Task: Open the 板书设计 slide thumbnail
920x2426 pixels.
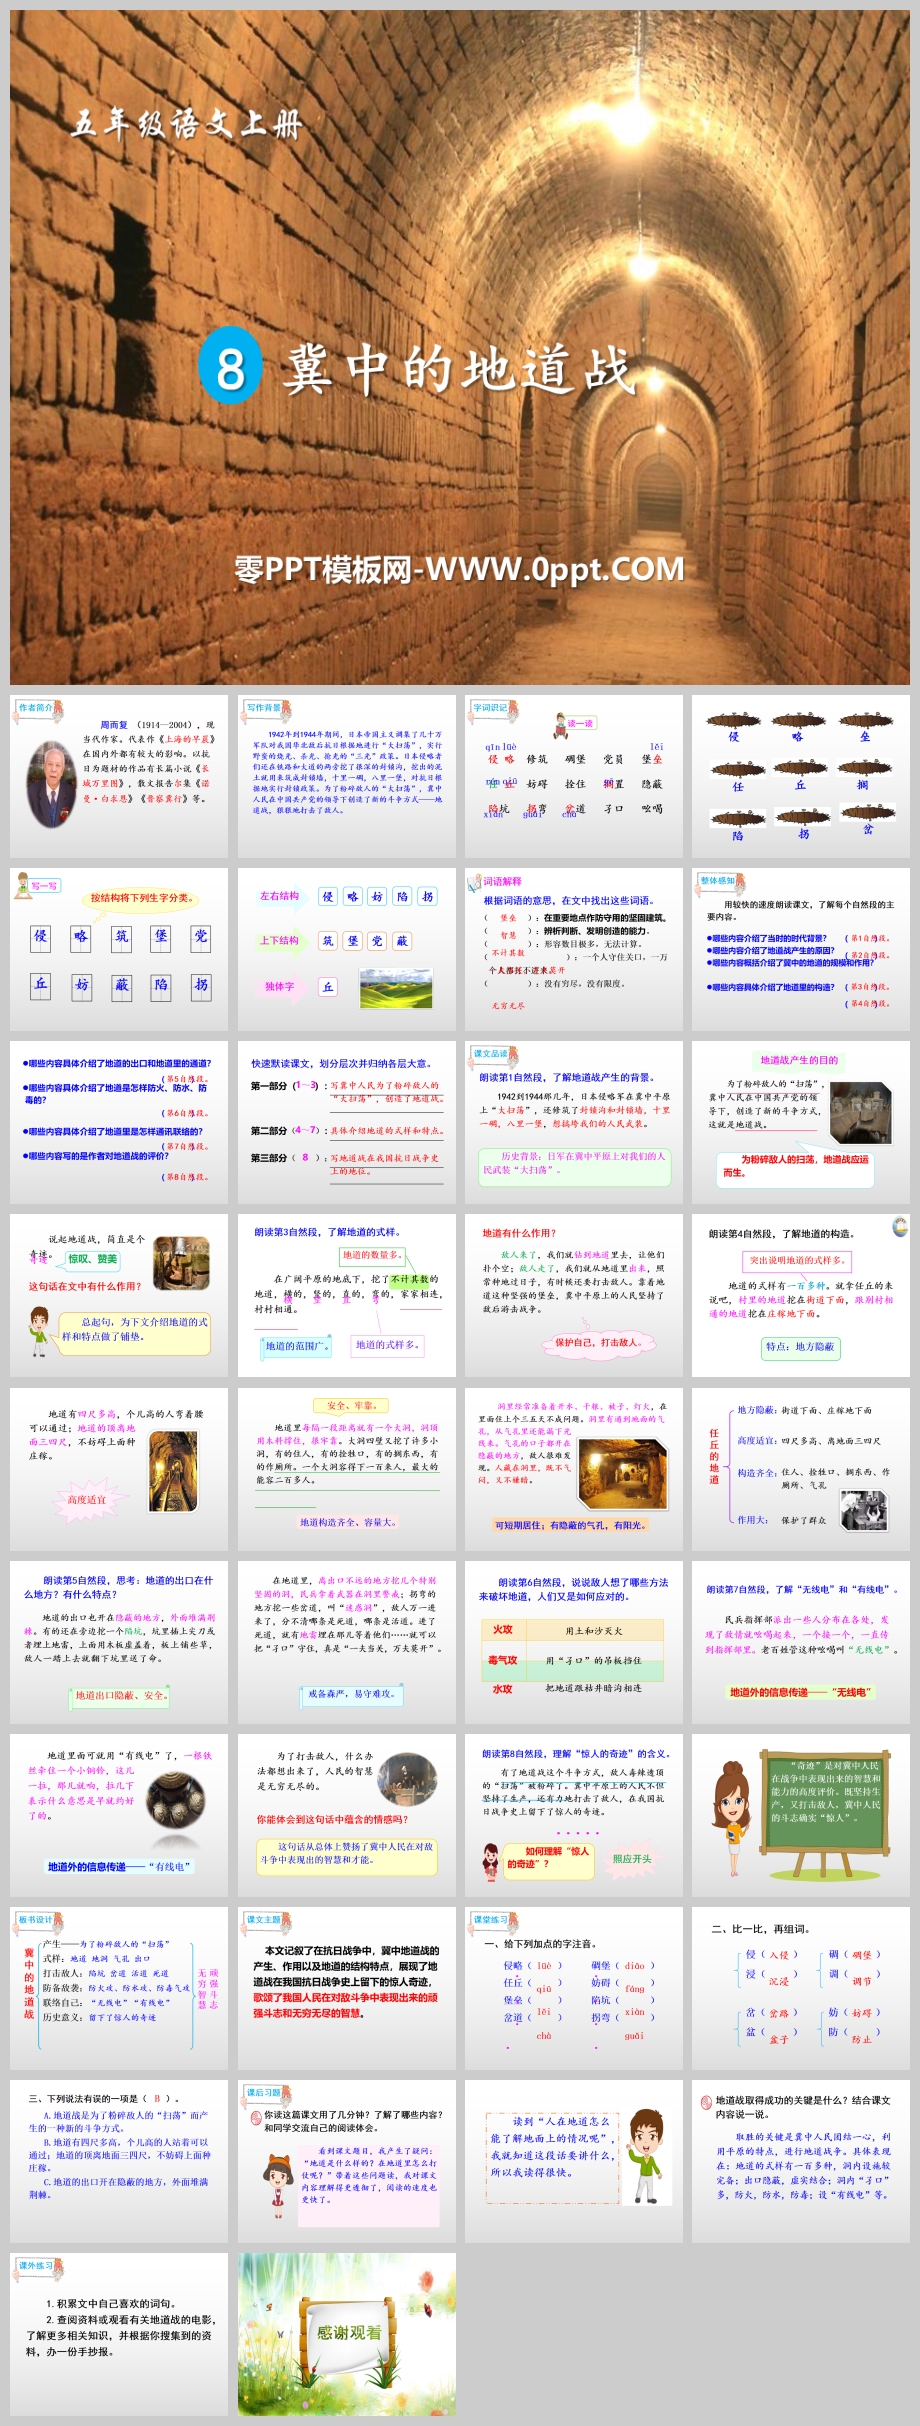Action: point(119,1988)
